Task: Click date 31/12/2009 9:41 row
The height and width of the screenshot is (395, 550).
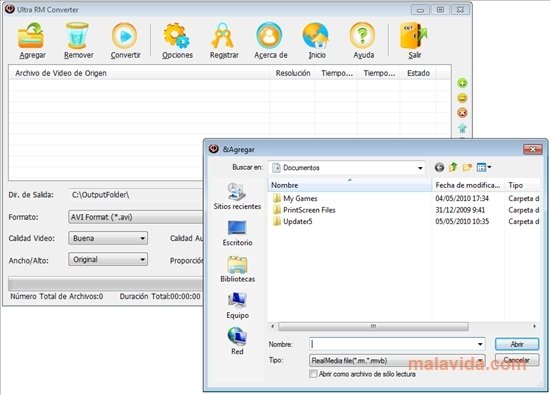Action: point(460,210)
